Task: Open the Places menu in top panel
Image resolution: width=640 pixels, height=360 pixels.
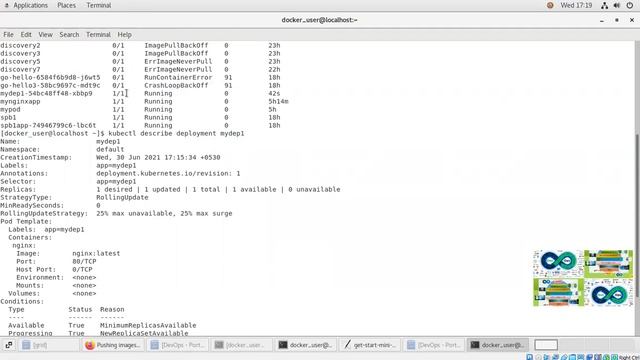Action: pos(67,5)
